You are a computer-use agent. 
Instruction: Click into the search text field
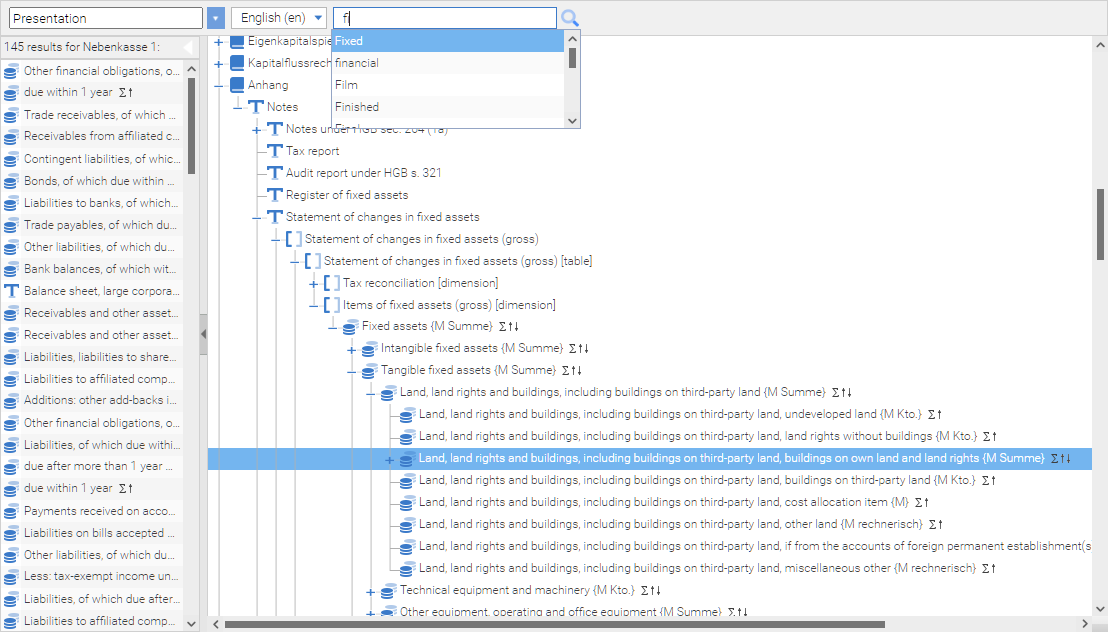(x=445, y=18)
